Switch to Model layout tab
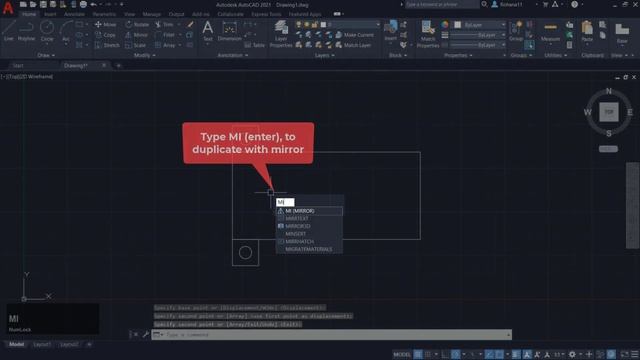 tap(16, 344)
